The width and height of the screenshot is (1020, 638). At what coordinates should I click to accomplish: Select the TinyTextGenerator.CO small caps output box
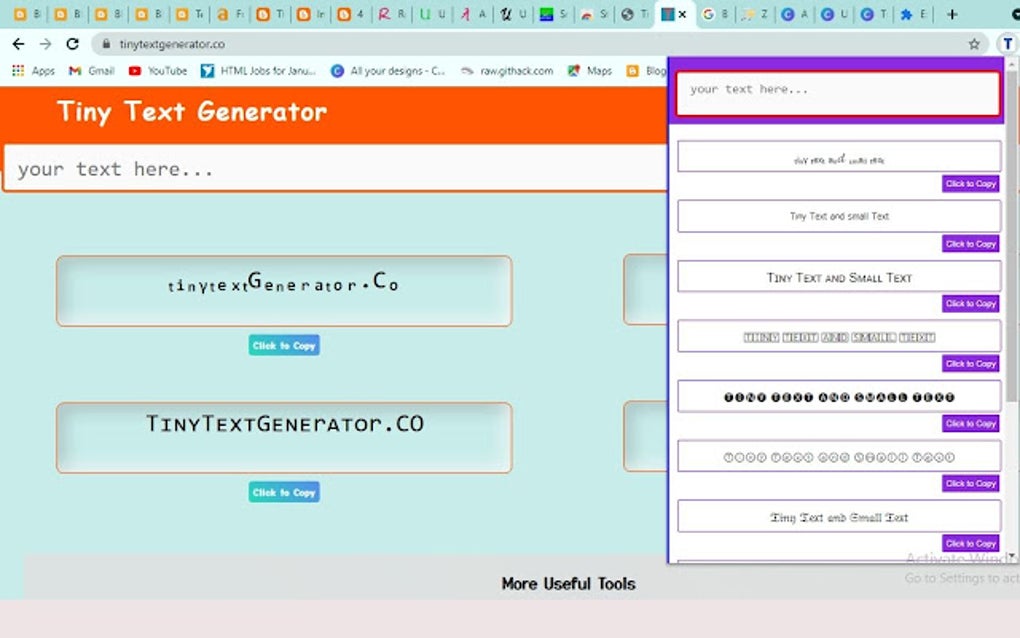click(284, 438)
